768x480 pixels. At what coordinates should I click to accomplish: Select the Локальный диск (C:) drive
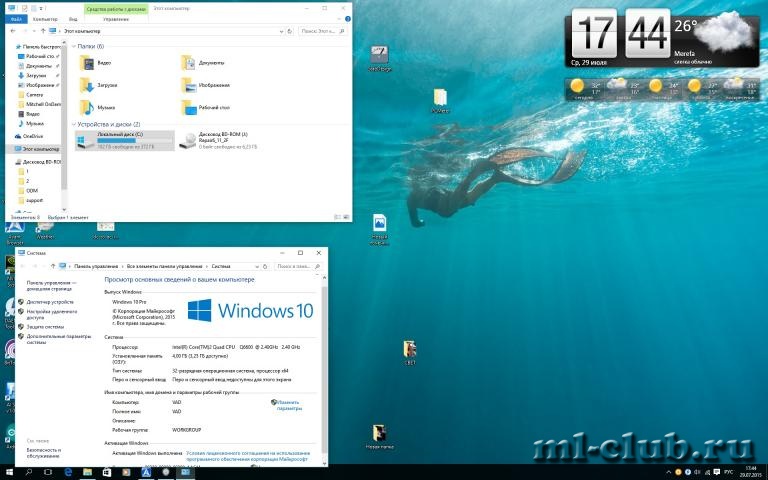point(110,140)
